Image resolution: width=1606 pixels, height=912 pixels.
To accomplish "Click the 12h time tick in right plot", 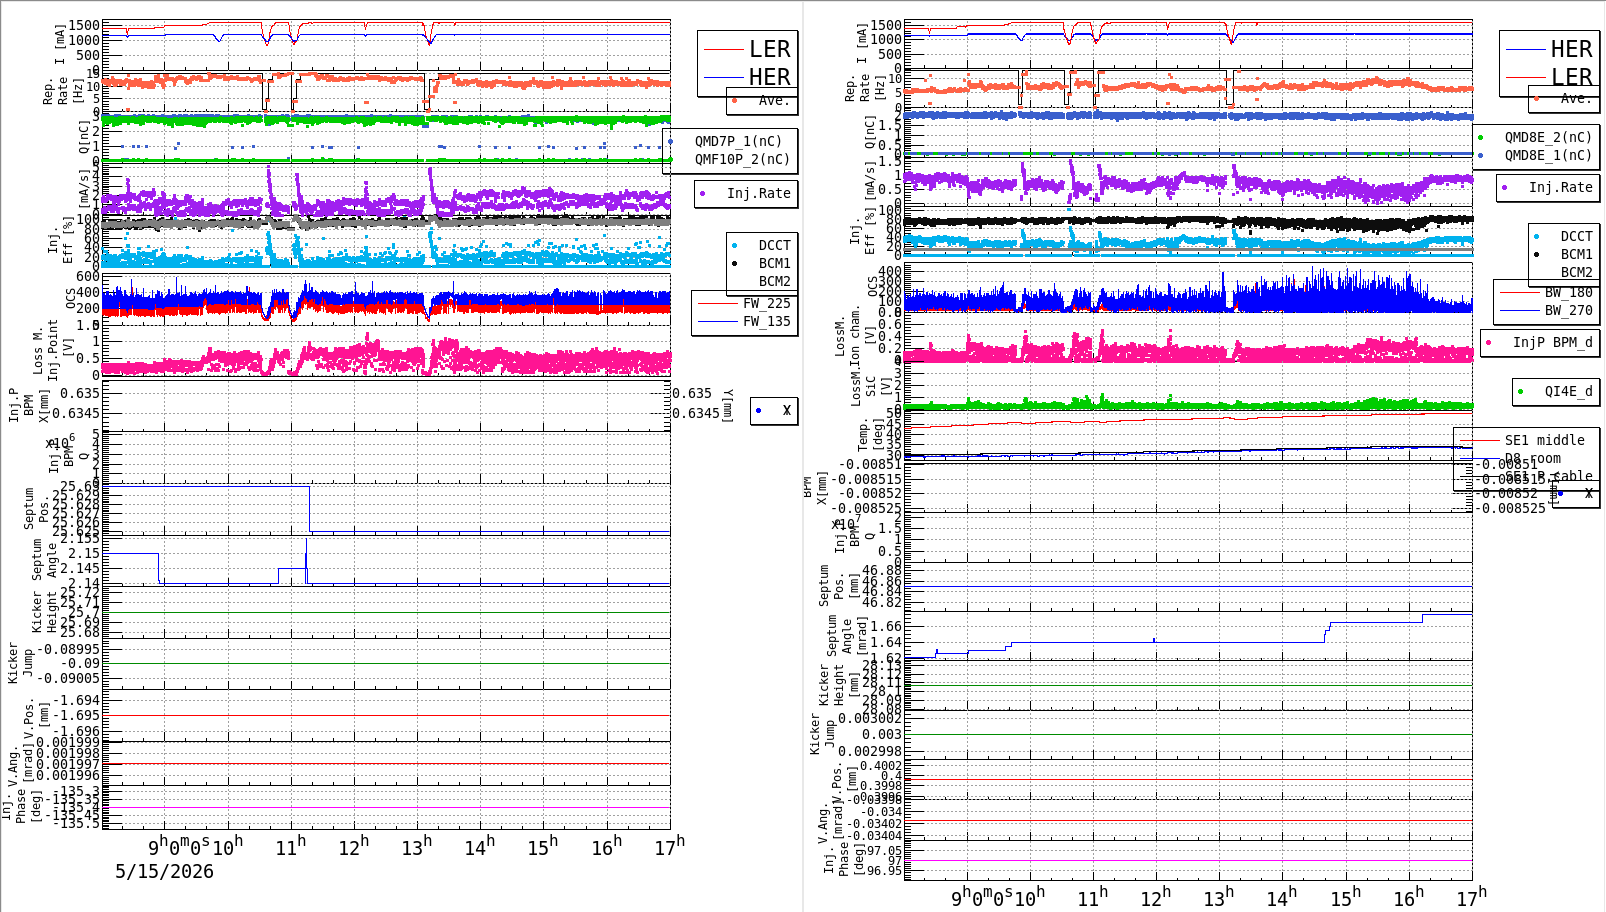I will pyautogui.click(x=1155, y=897).
